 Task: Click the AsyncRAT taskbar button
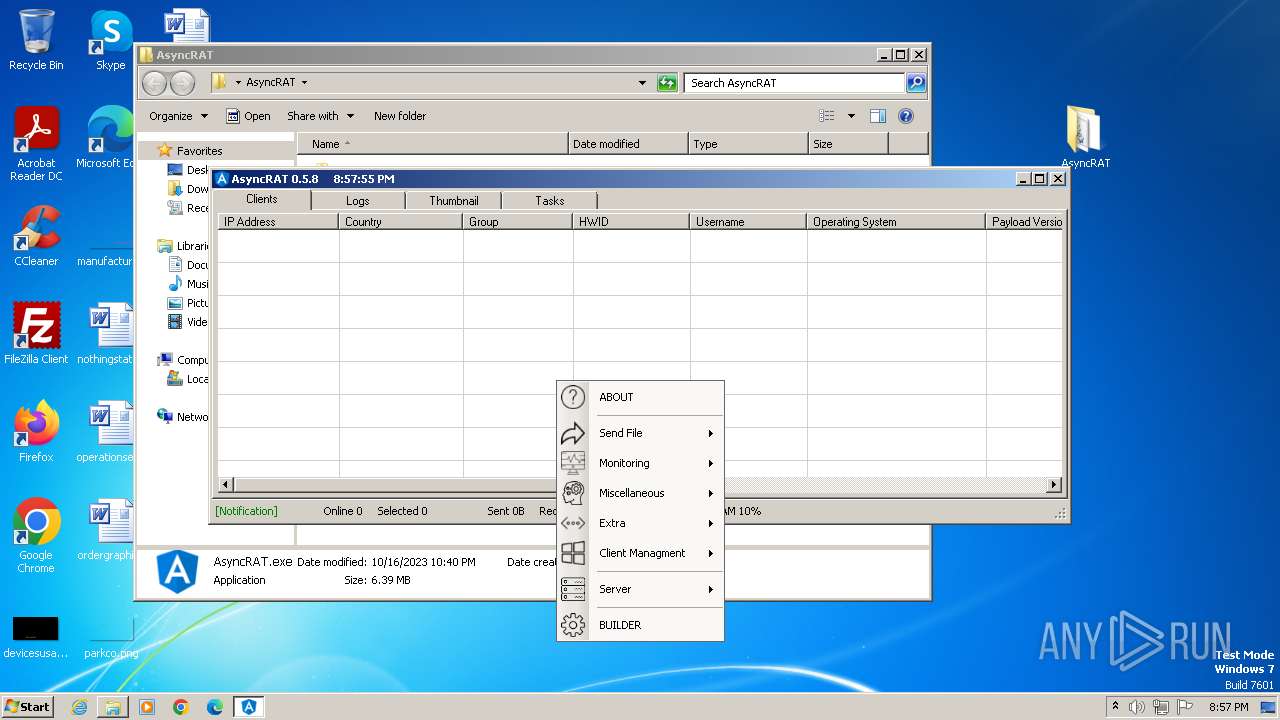(249, 707)
